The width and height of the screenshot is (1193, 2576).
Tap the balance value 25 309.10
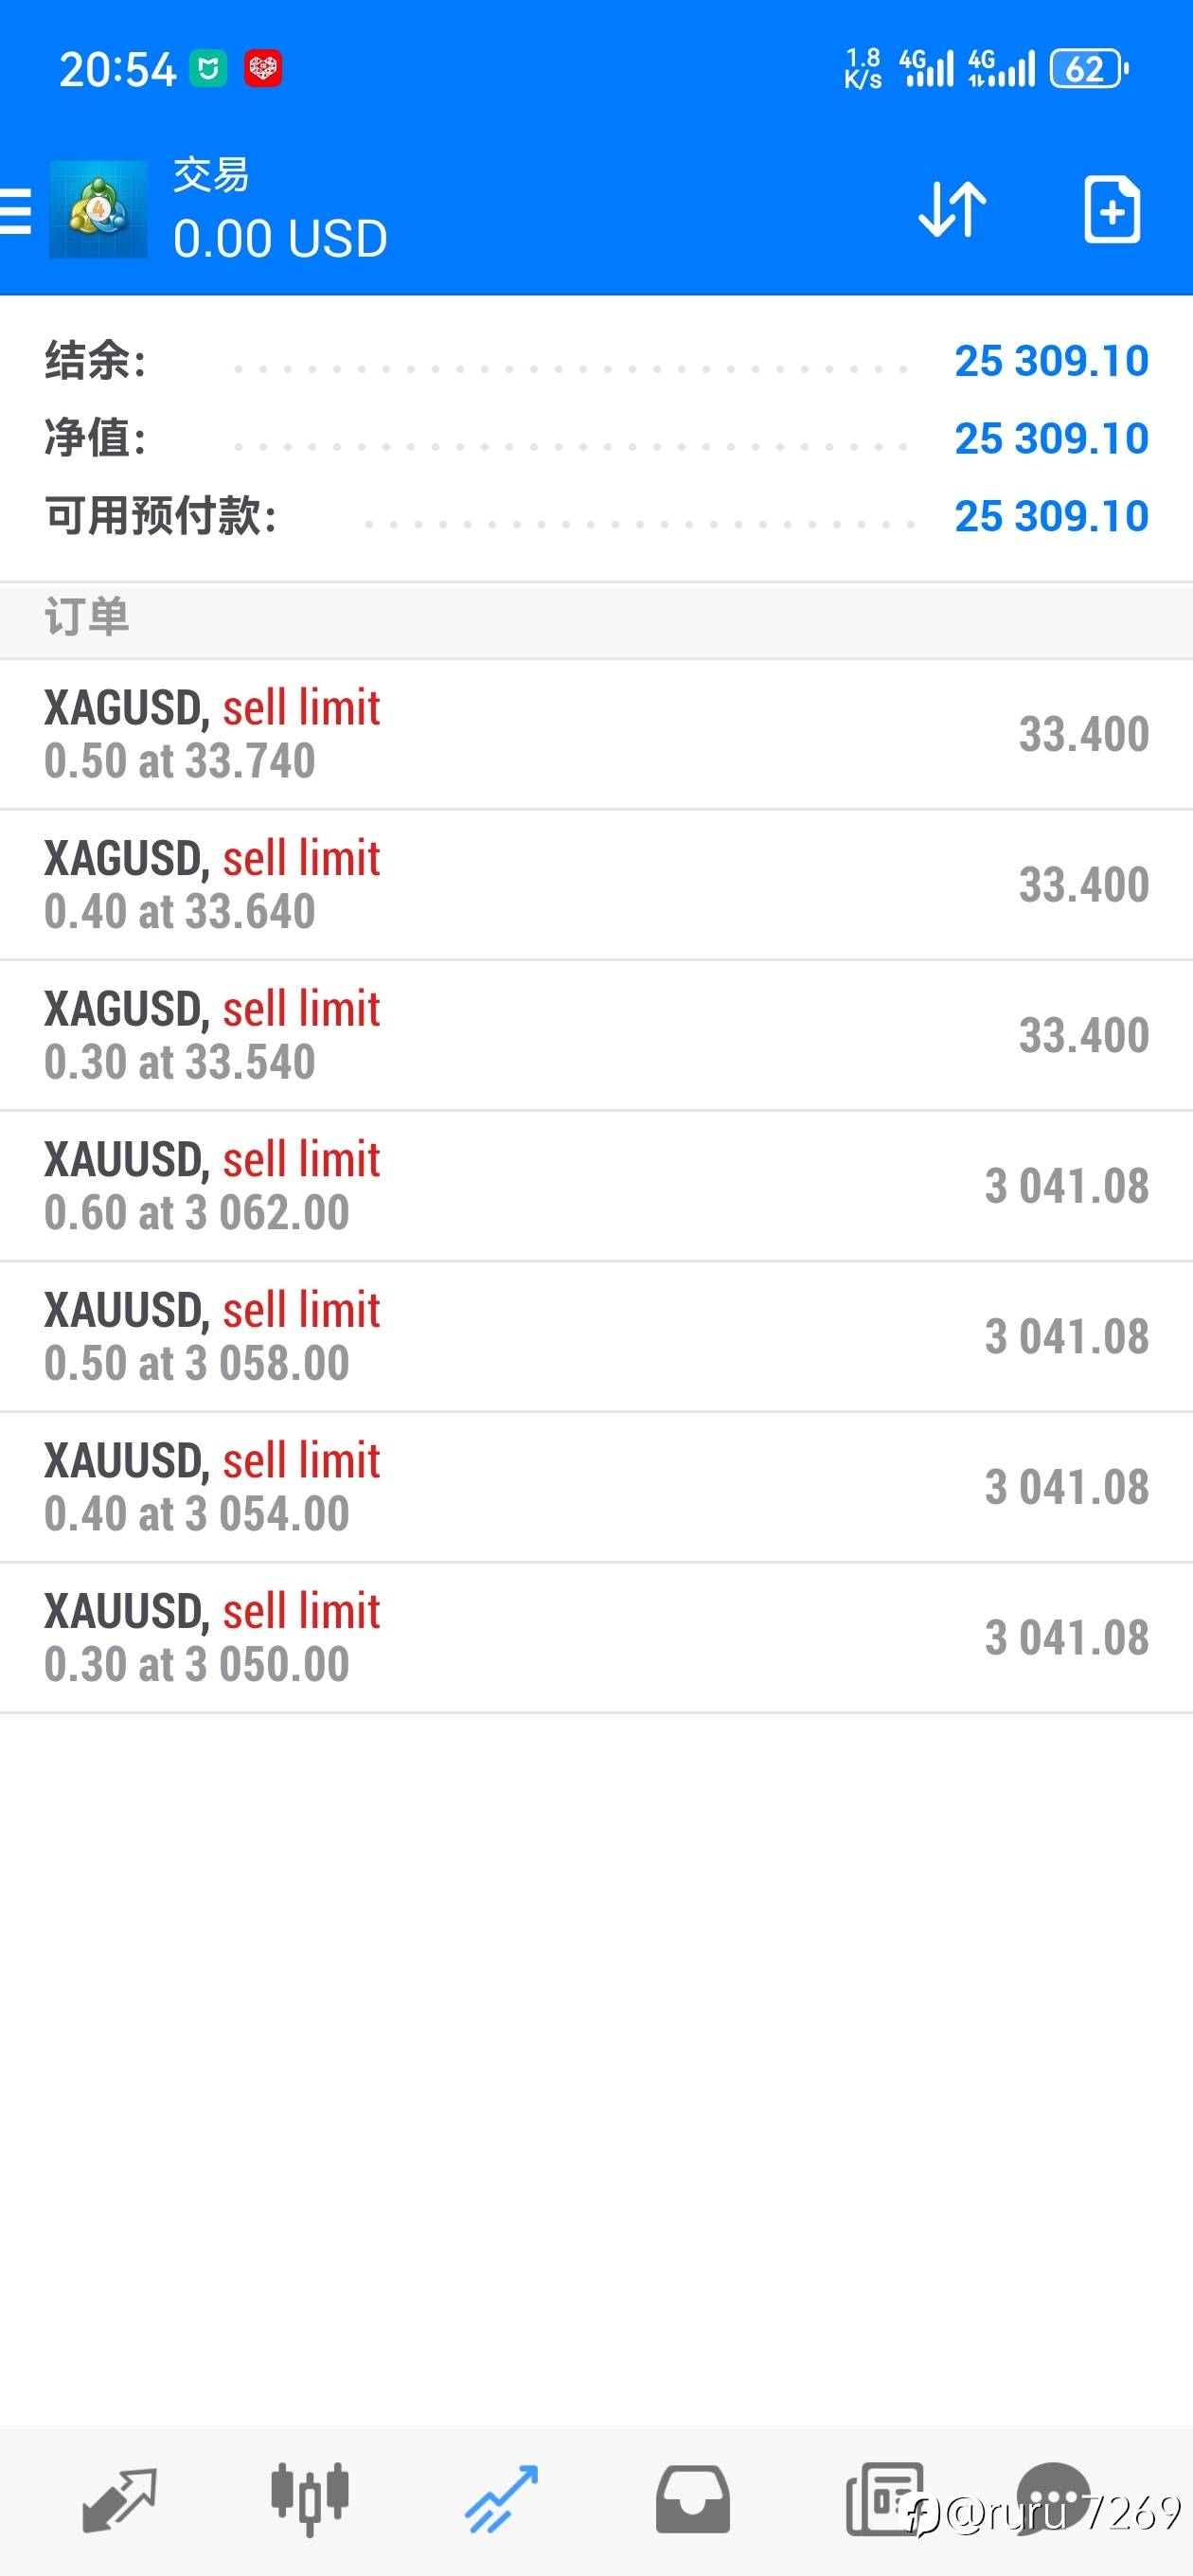point(1051,361)
